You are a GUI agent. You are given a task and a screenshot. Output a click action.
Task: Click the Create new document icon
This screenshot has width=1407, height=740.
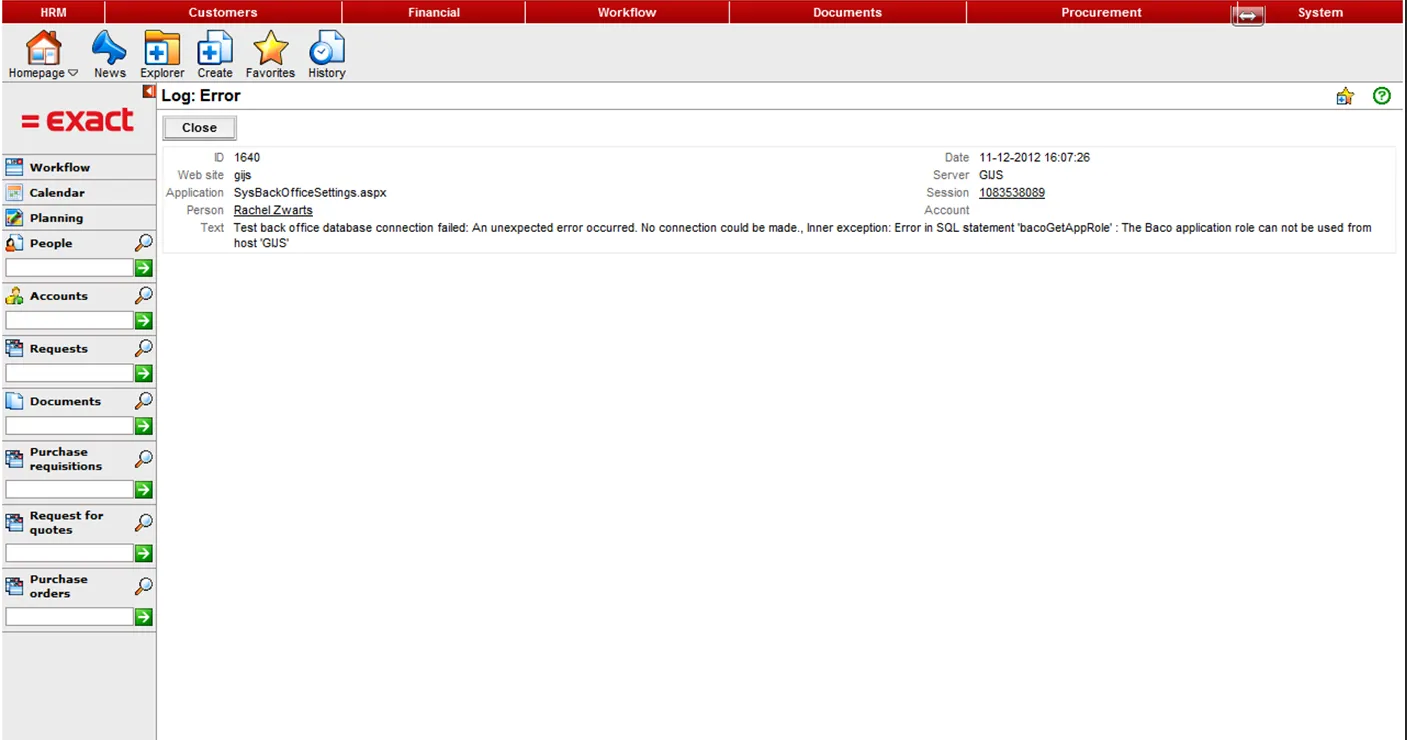tap(215, 49)
